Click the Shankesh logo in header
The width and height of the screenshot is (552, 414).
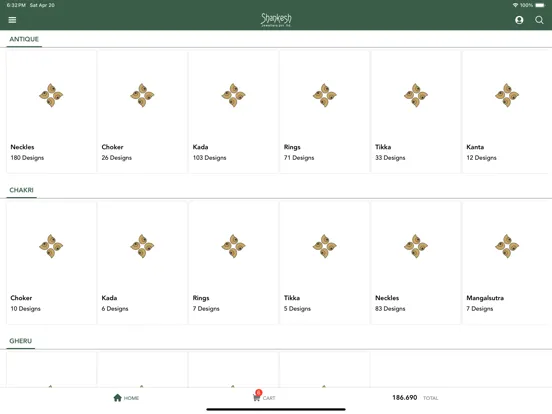[x=276, y=20]
